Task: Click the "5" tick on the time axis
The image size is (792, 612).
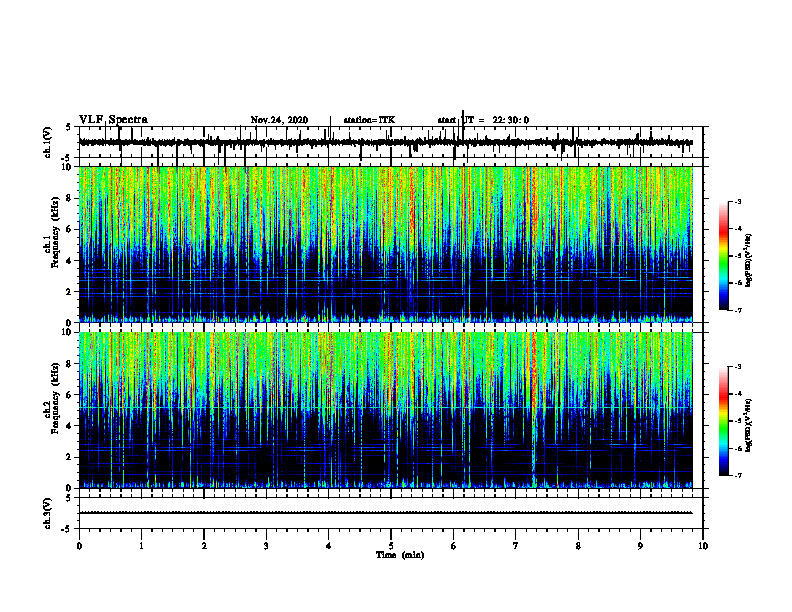Action: (x=391, y=546)
